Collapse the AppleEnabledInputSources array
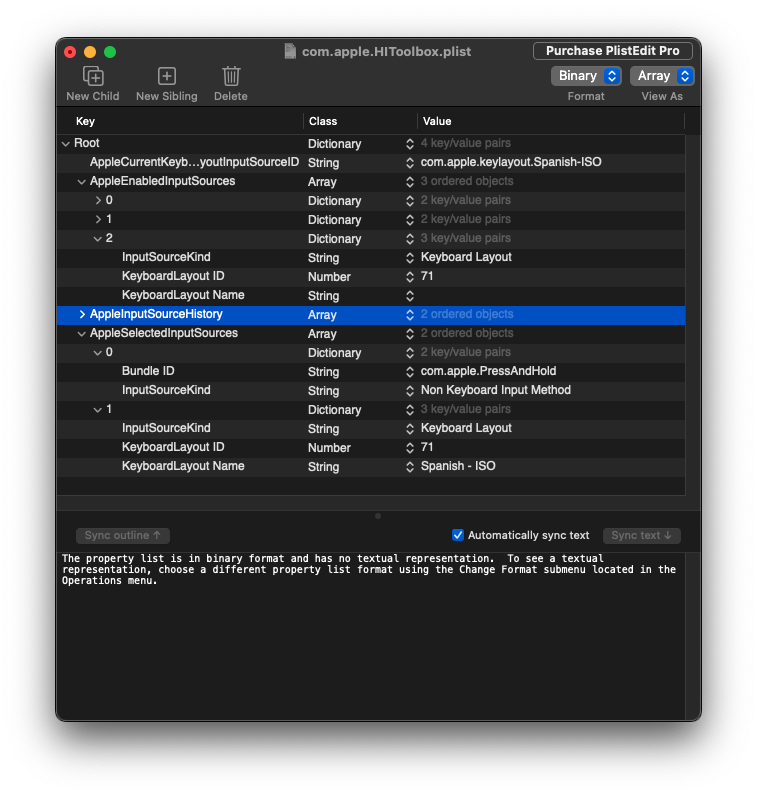This screenshot has height=795, width=757. [82, 182]
